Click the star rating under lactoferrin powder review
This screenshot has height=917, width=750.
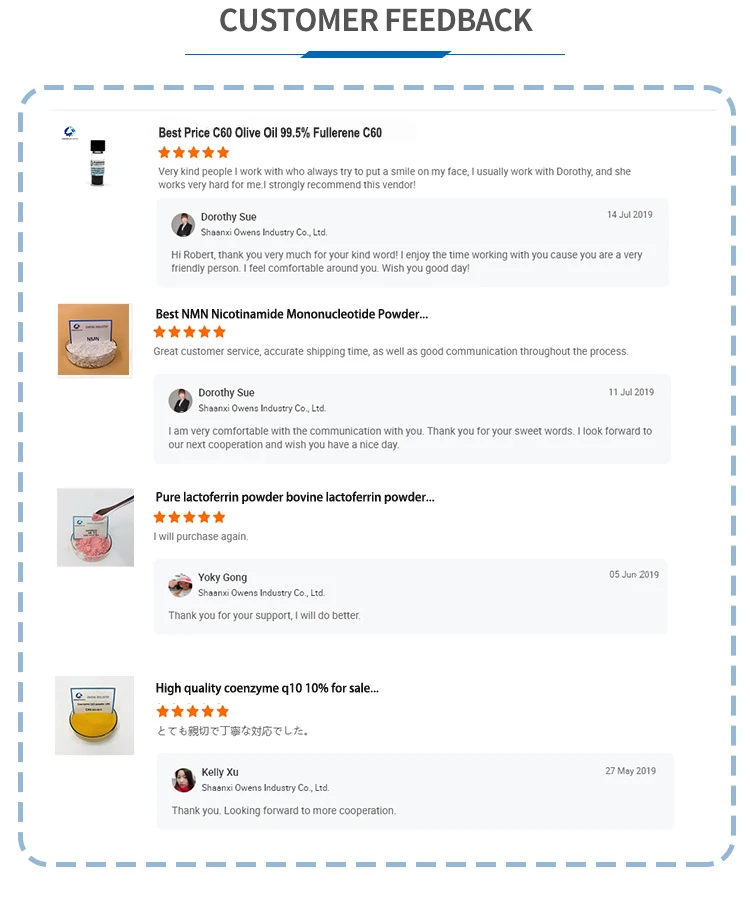190,517
